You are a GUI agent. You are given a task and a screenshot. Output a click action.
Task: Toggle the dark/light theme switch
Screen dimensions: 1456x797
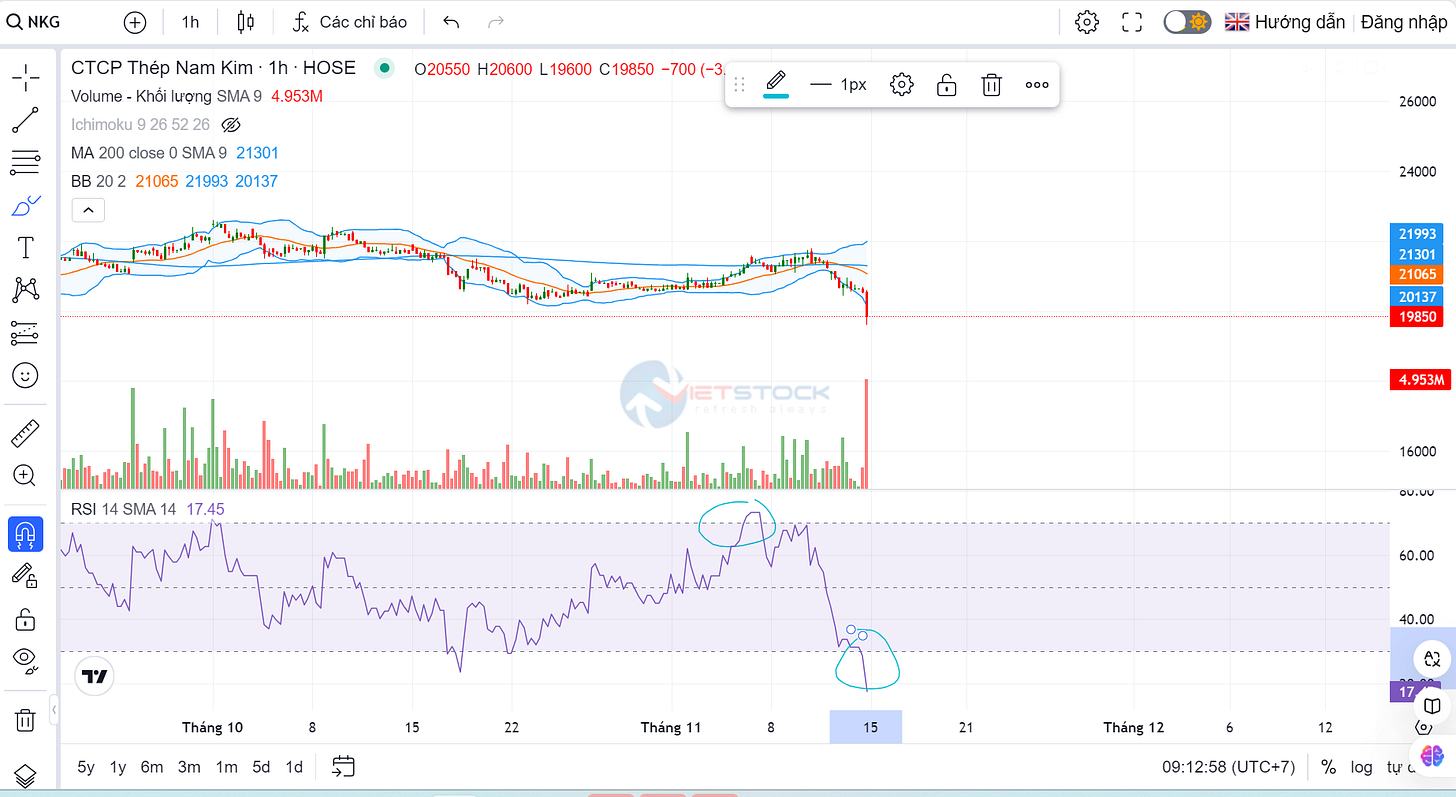click(x=1187, y=22)
